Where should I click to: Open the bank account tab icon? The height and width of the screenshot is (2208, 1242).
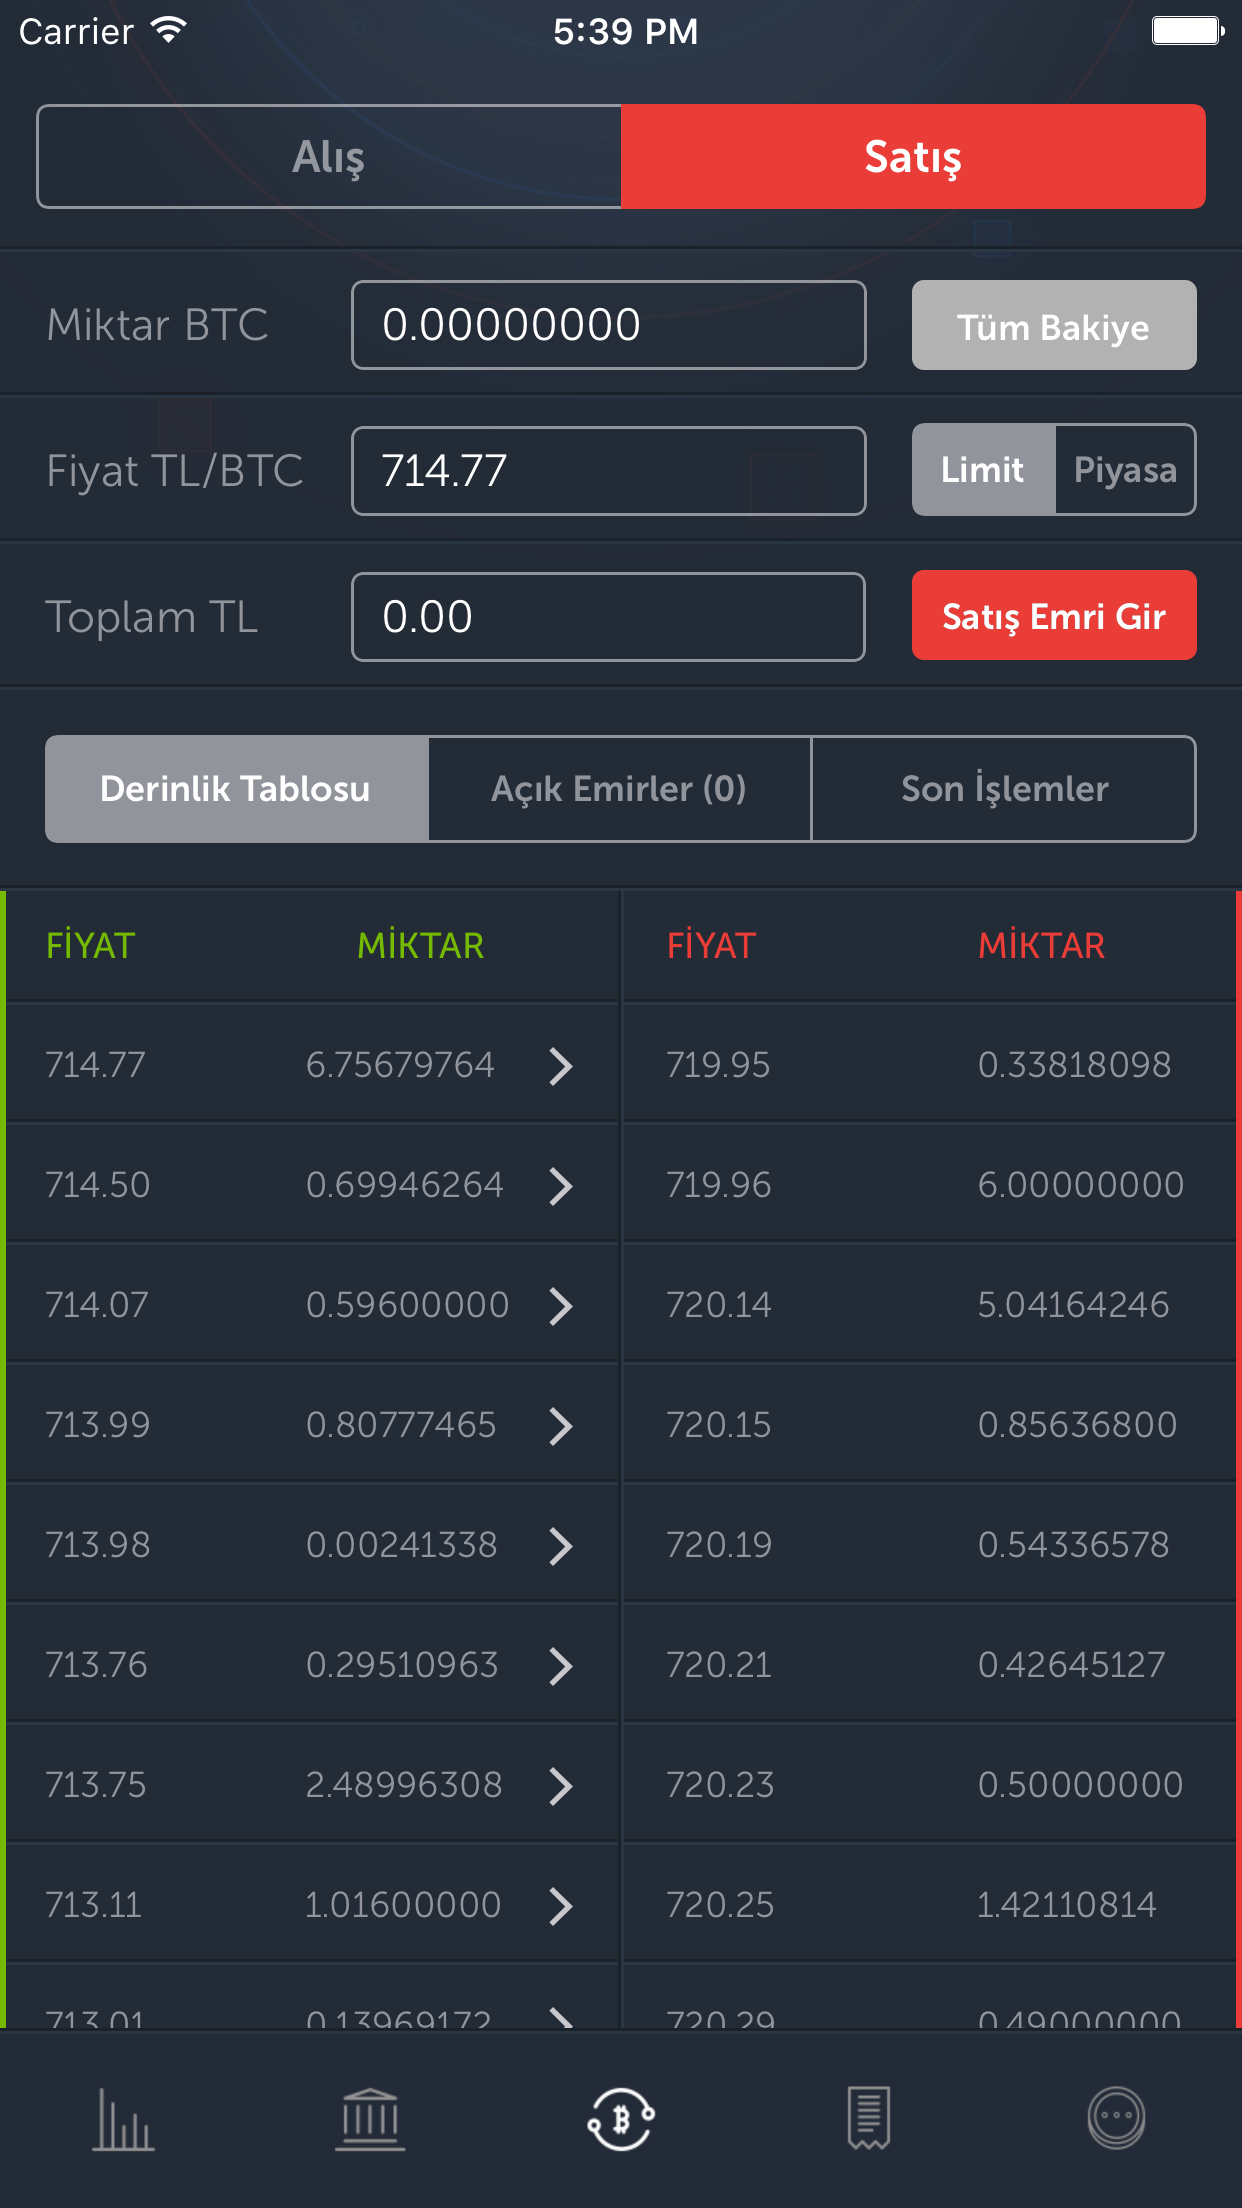click(371, 2118)
